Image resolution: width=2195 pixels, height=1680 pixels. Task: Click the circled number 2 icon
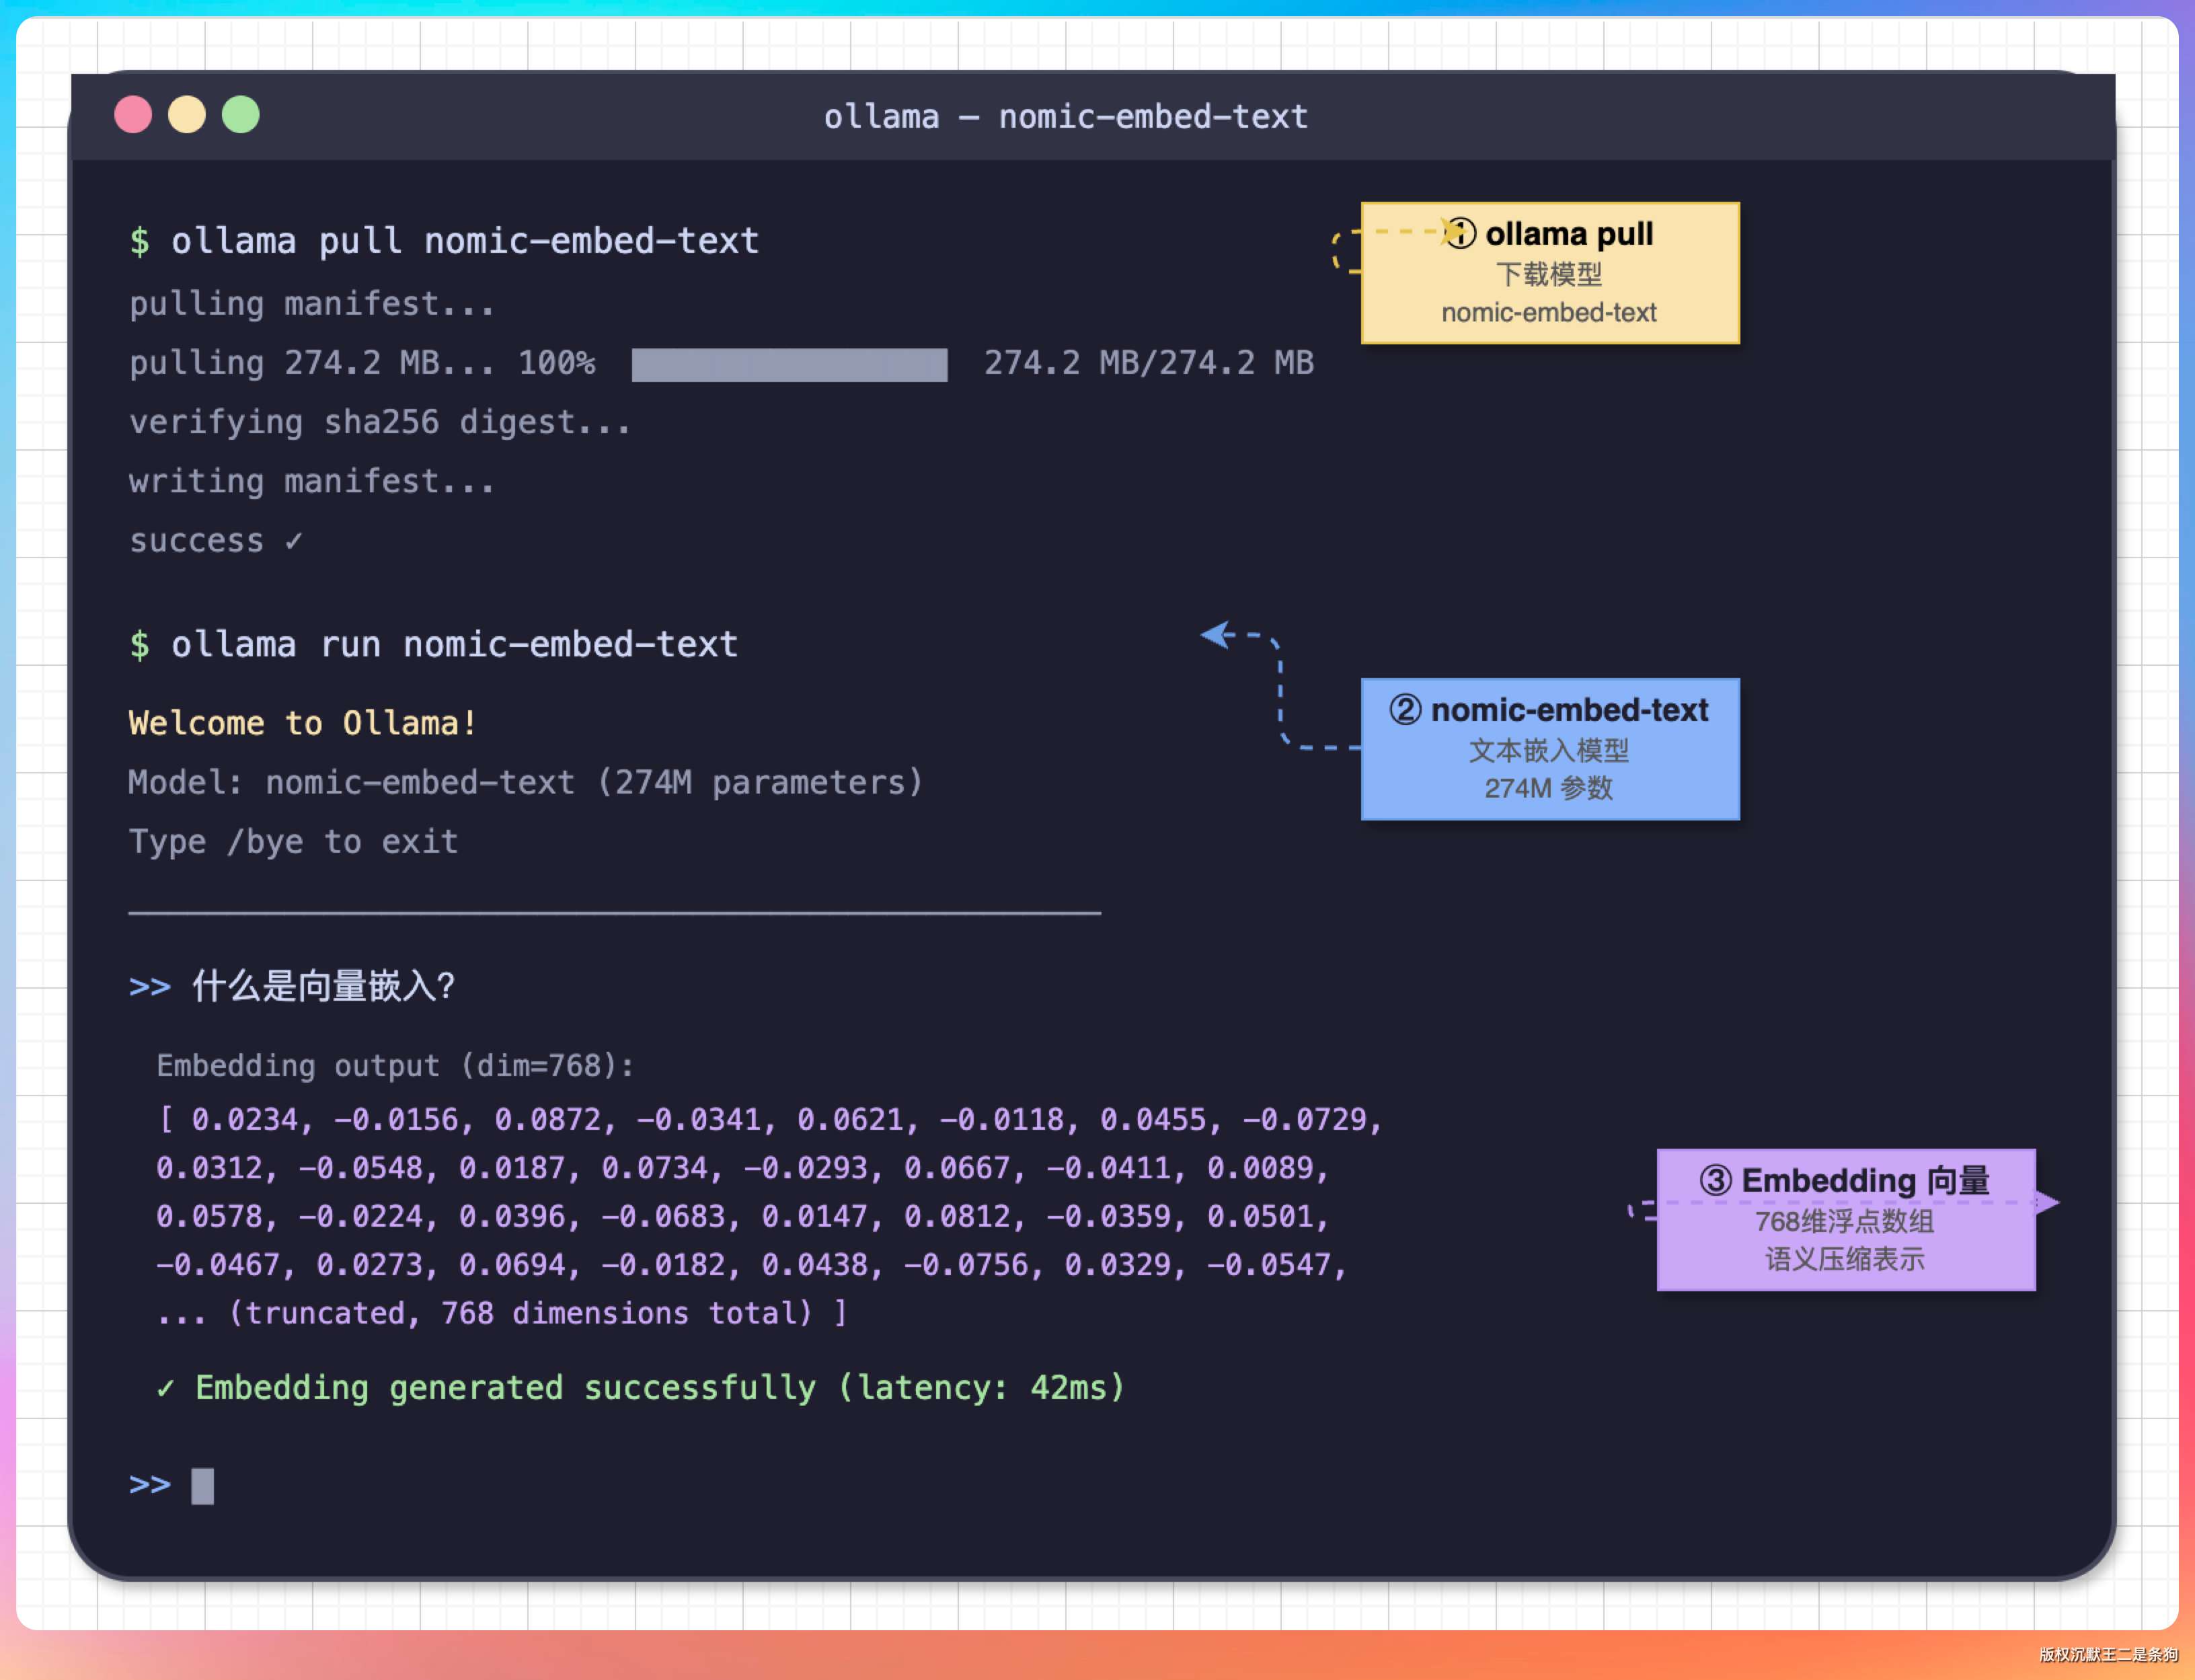tap(1405, 710)
